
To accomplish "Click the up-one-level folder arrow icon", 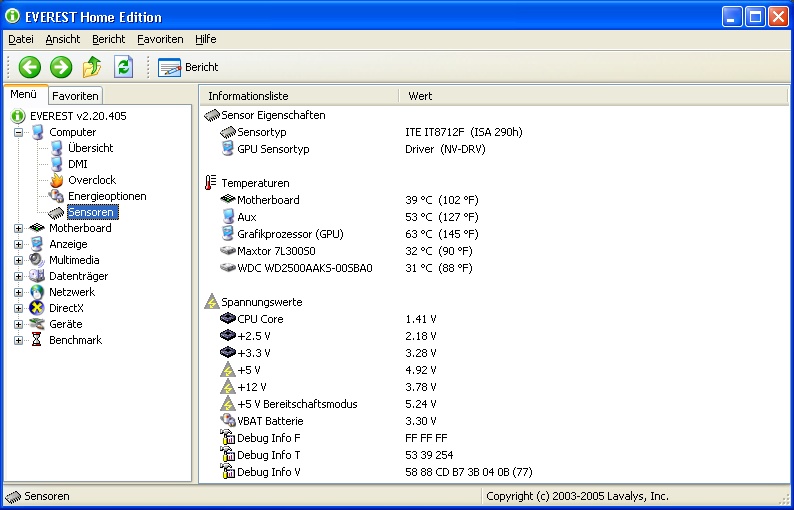I will pyautogui.click(x=92, y=67).
